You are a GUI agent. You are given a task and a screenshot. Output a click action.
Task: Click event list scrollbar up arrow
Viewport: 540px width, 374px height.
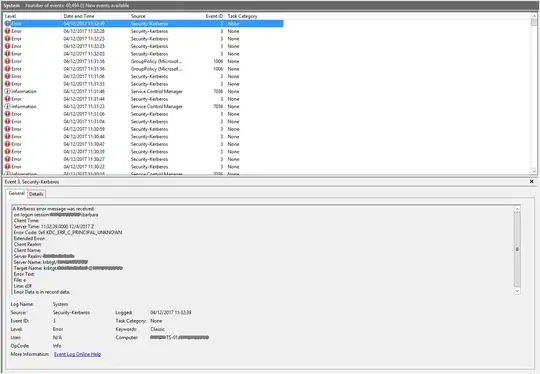tap(534, 16)
